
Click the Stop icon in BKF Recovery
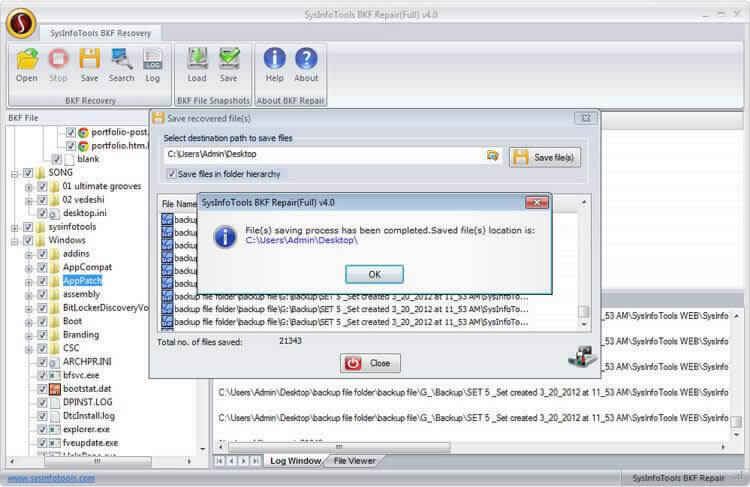coord(58,59)
